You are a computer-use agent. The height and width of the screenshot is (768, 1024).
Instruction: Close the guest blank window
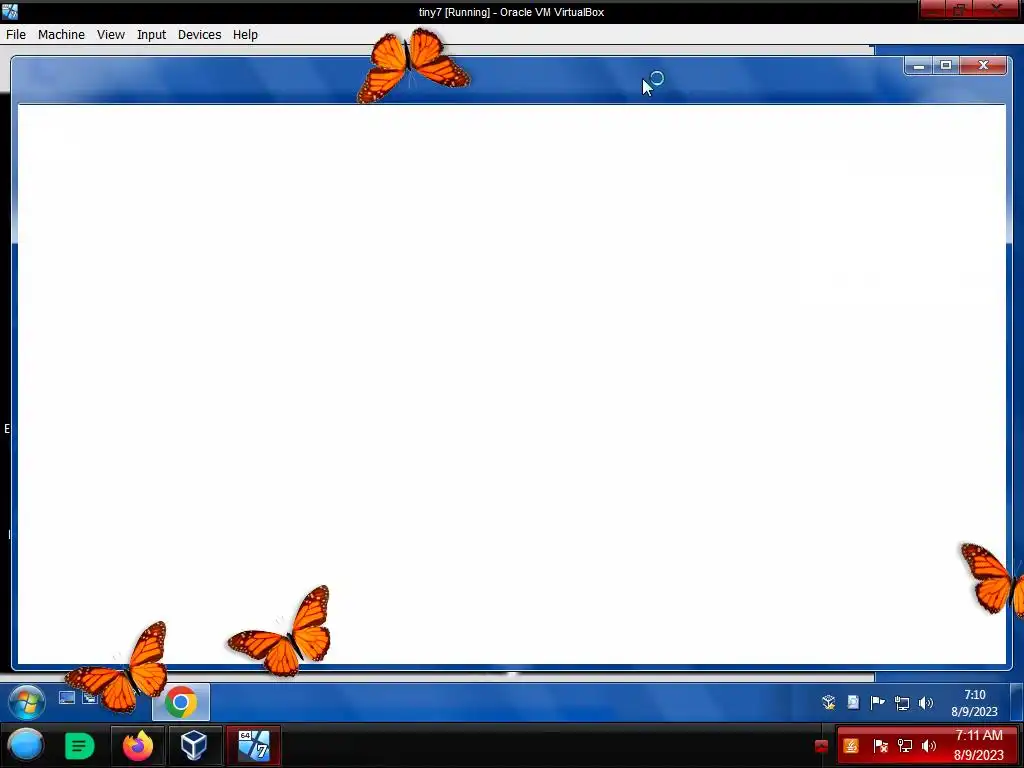[983, 65]
